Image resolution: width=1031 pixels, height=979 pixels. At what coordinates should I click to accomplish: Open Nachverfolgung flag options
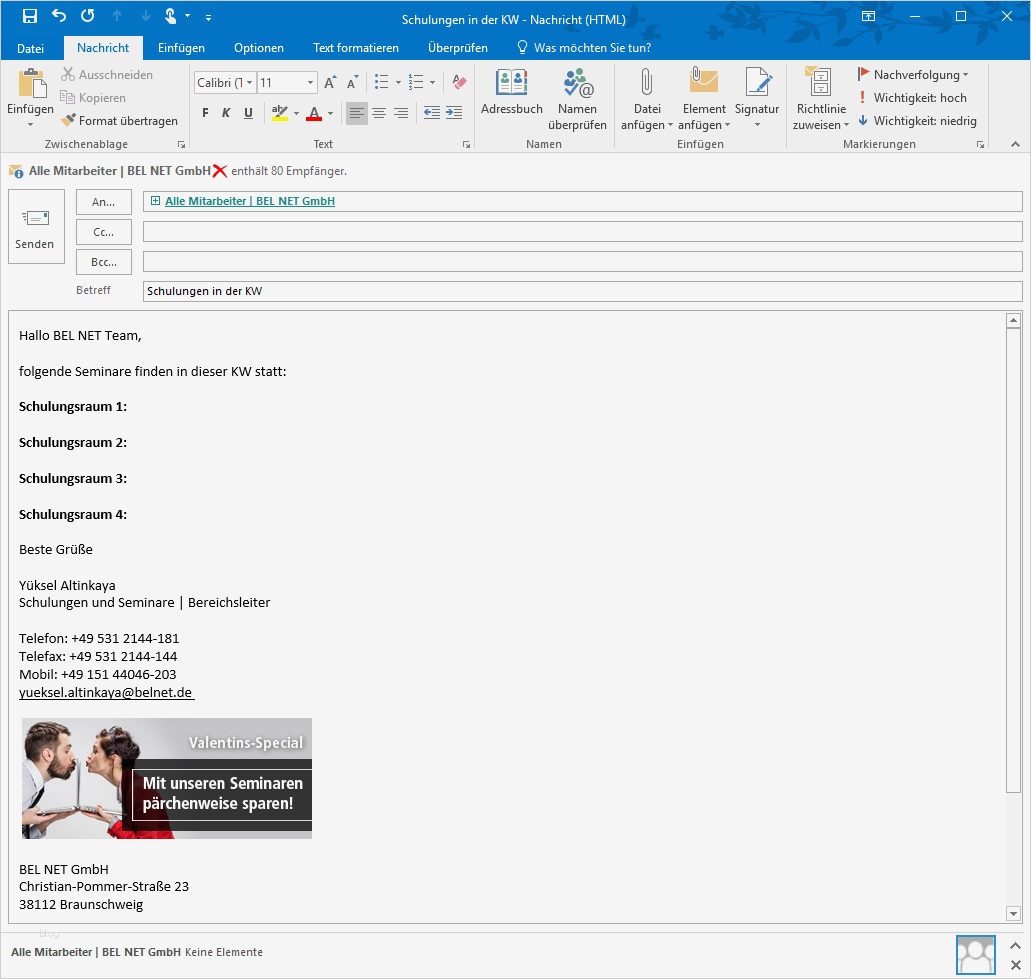click(913, 74)
